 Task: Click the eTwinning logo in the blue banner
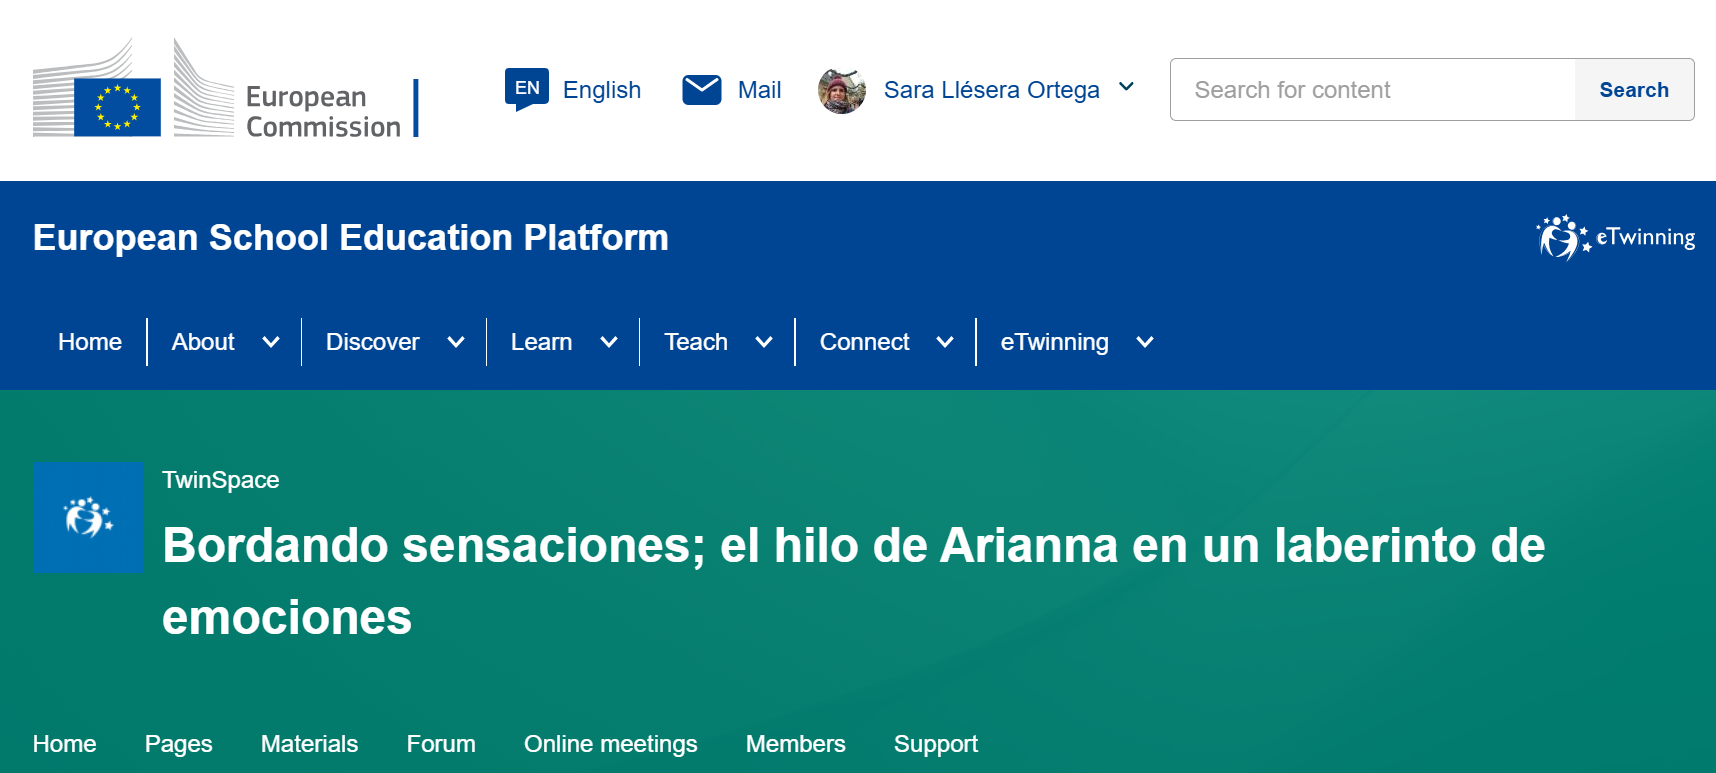point(1615,238)
